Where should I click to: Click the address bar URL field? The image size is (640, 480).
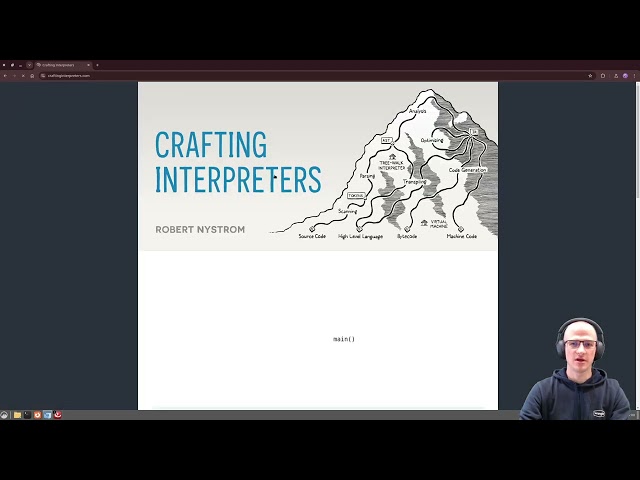pos(316,76)
